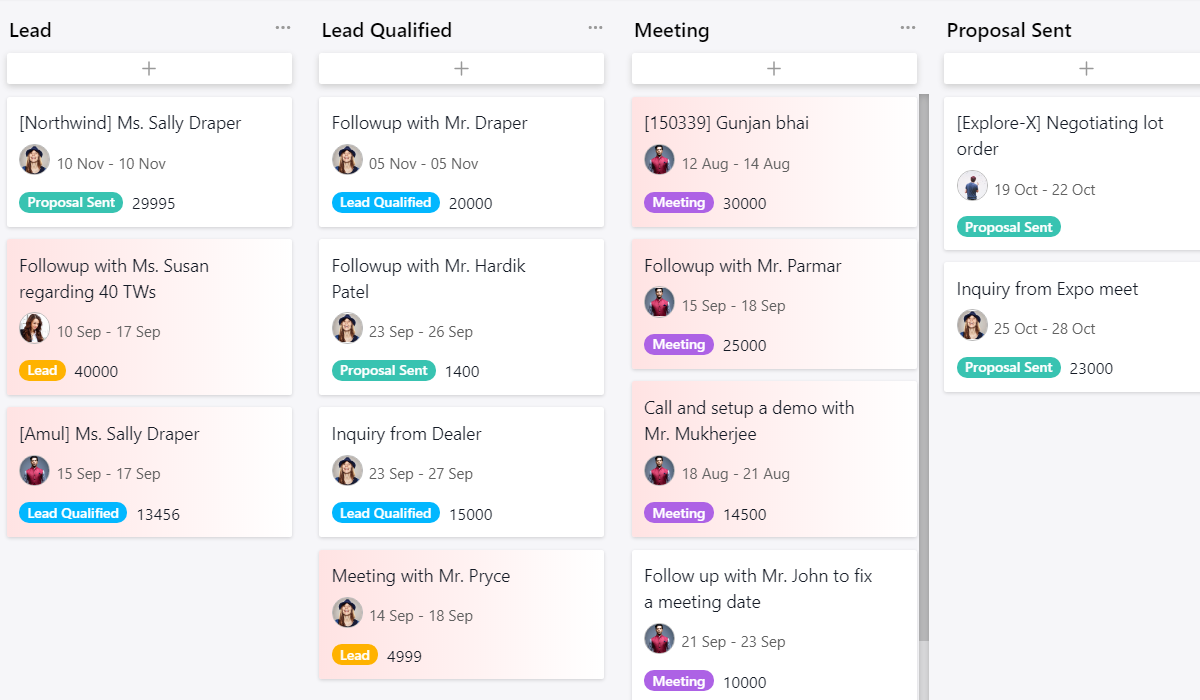
Task: Click Lead Qualified tag on Amul card
Action: 73,514
